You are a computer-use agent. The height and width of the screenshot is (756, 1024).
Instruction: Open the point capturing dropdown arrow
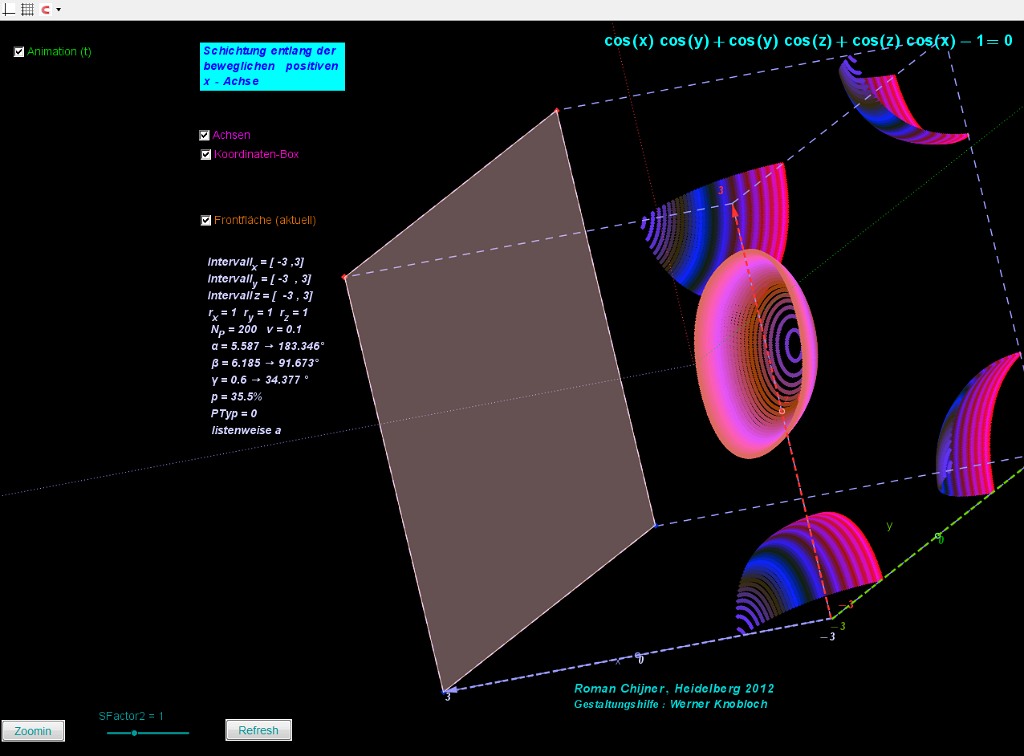pos(58,10)
